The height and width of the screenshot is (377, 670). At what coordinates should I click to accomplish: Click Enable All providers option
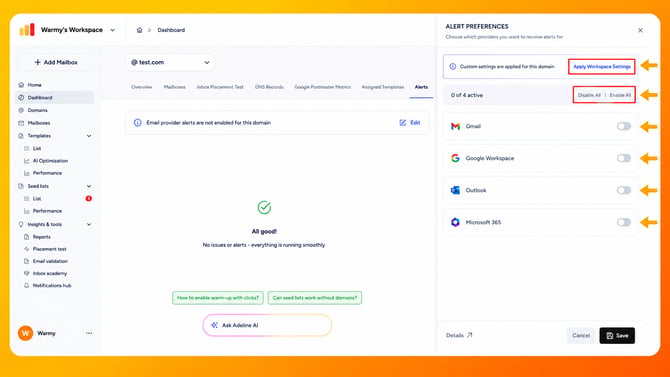coord(620,95)
